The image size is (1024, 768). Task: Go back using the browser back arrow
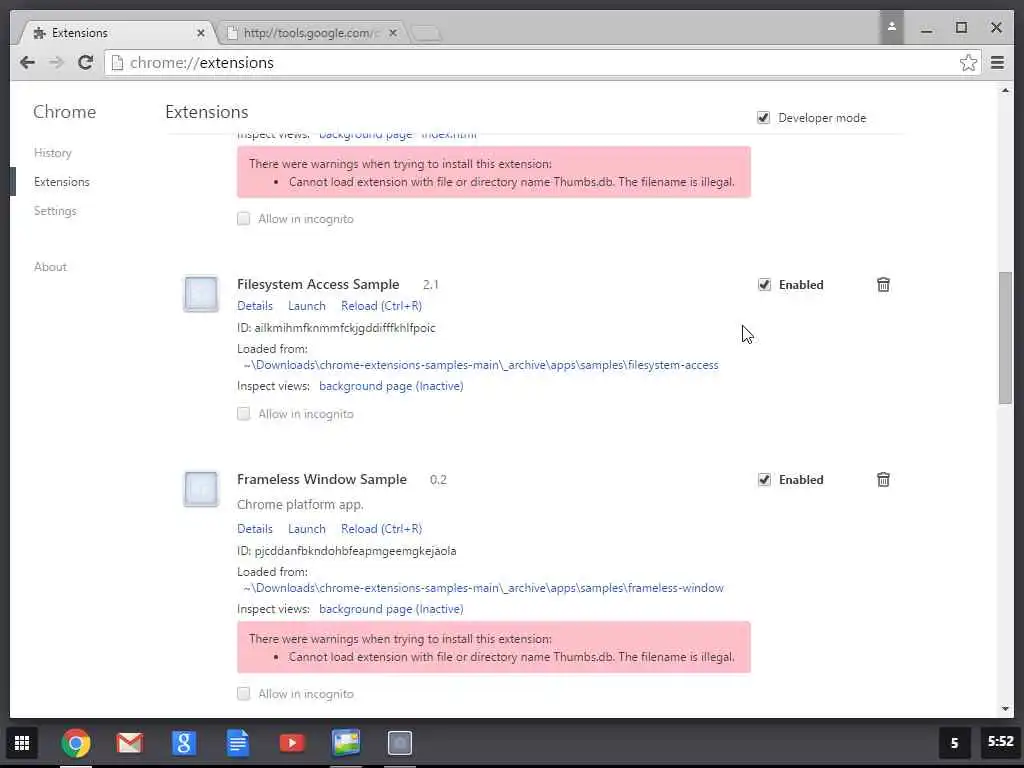click(x=27, y=63)
